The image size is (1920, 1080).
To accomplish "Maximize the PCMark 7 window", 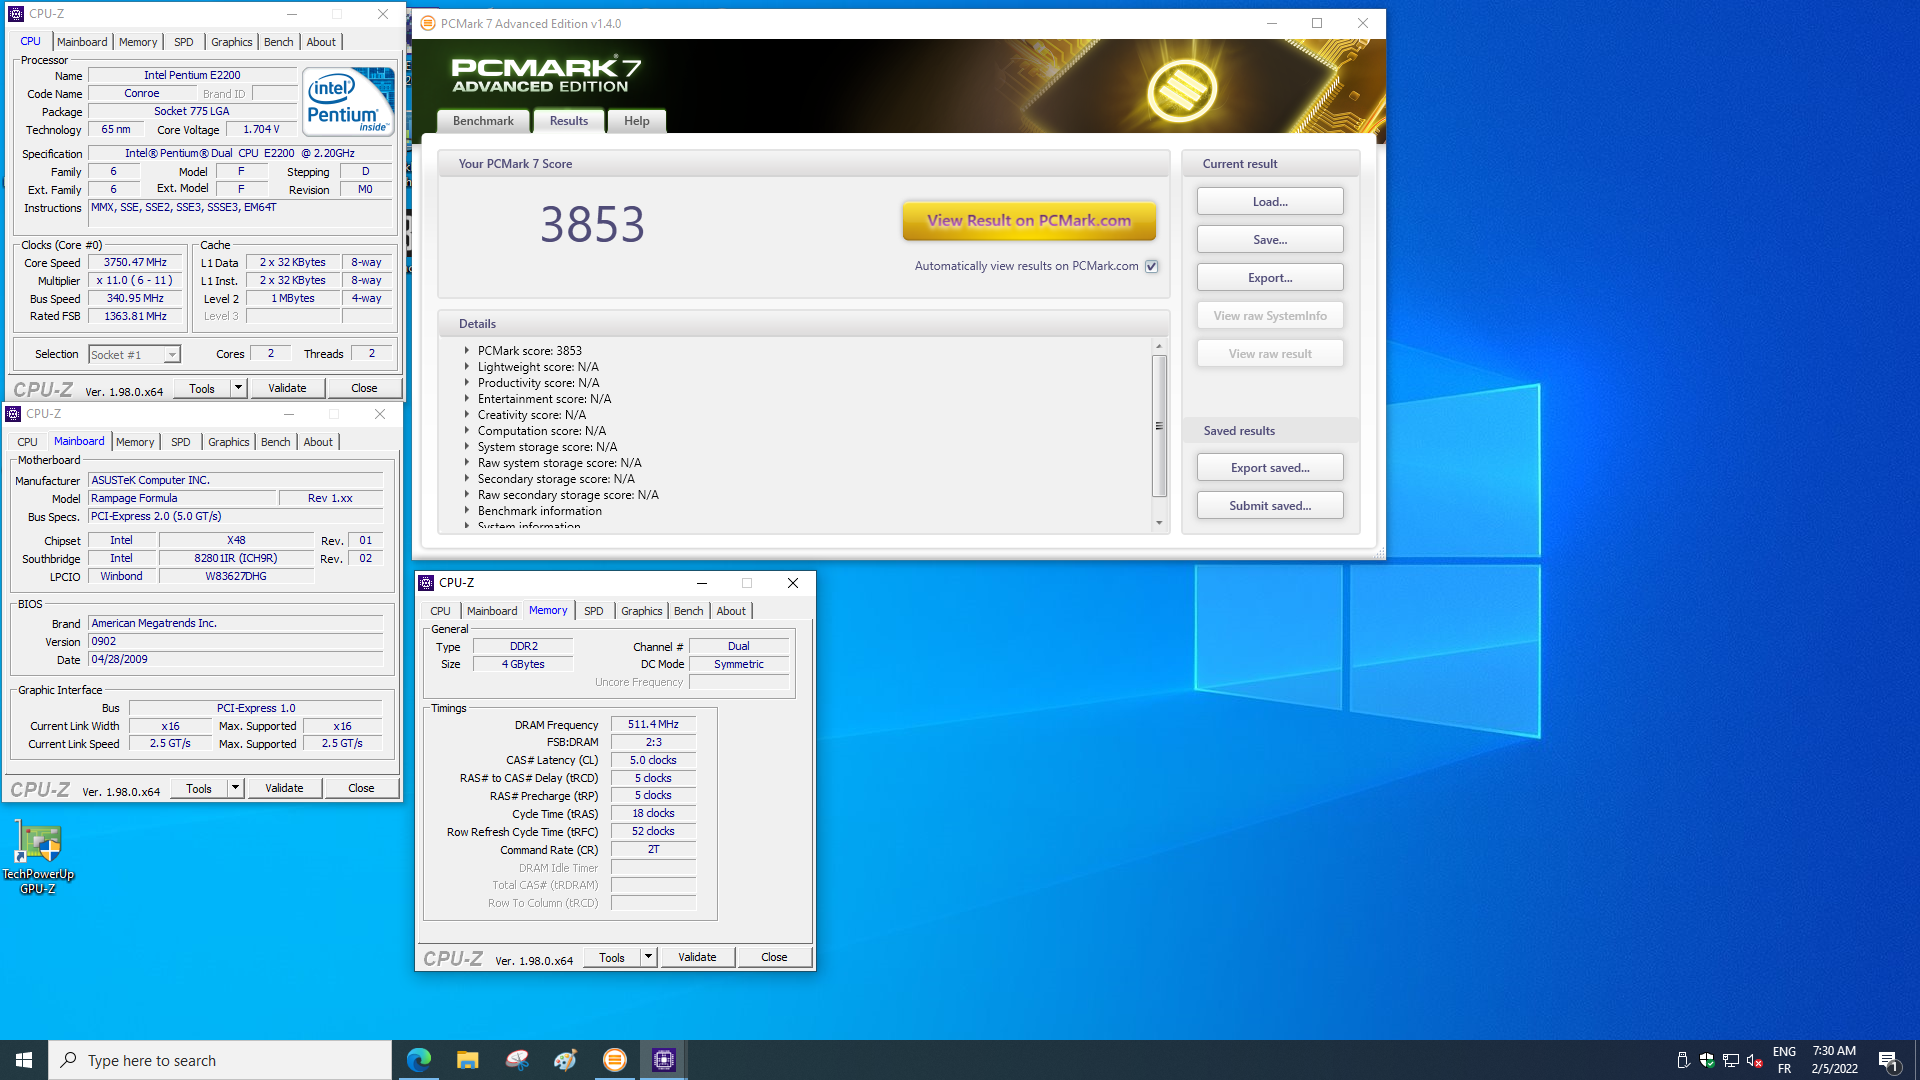I will [x=1317, y=23].
